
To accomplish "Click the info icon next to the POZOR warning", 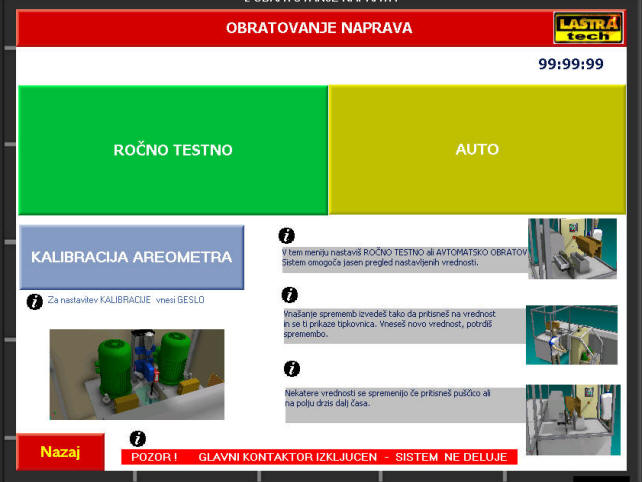I will (138, 438).
